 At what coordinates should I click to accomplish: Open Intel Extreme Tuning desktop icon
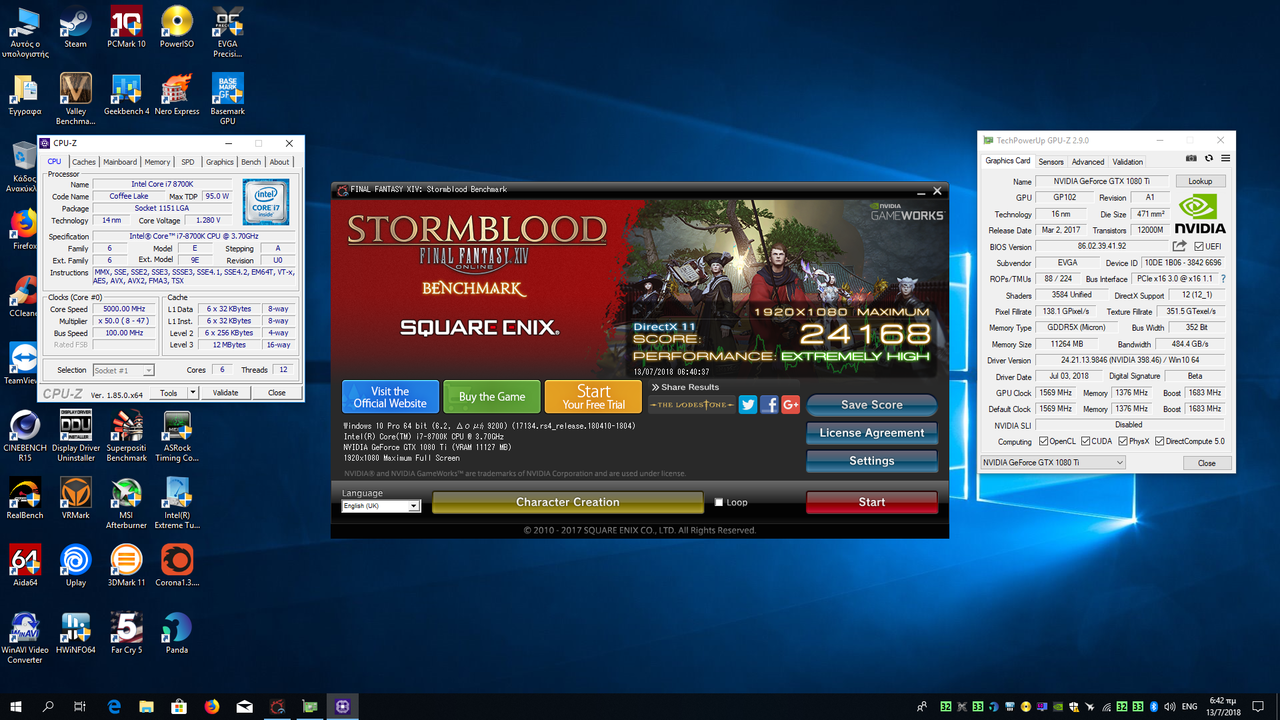coord(177,503)
